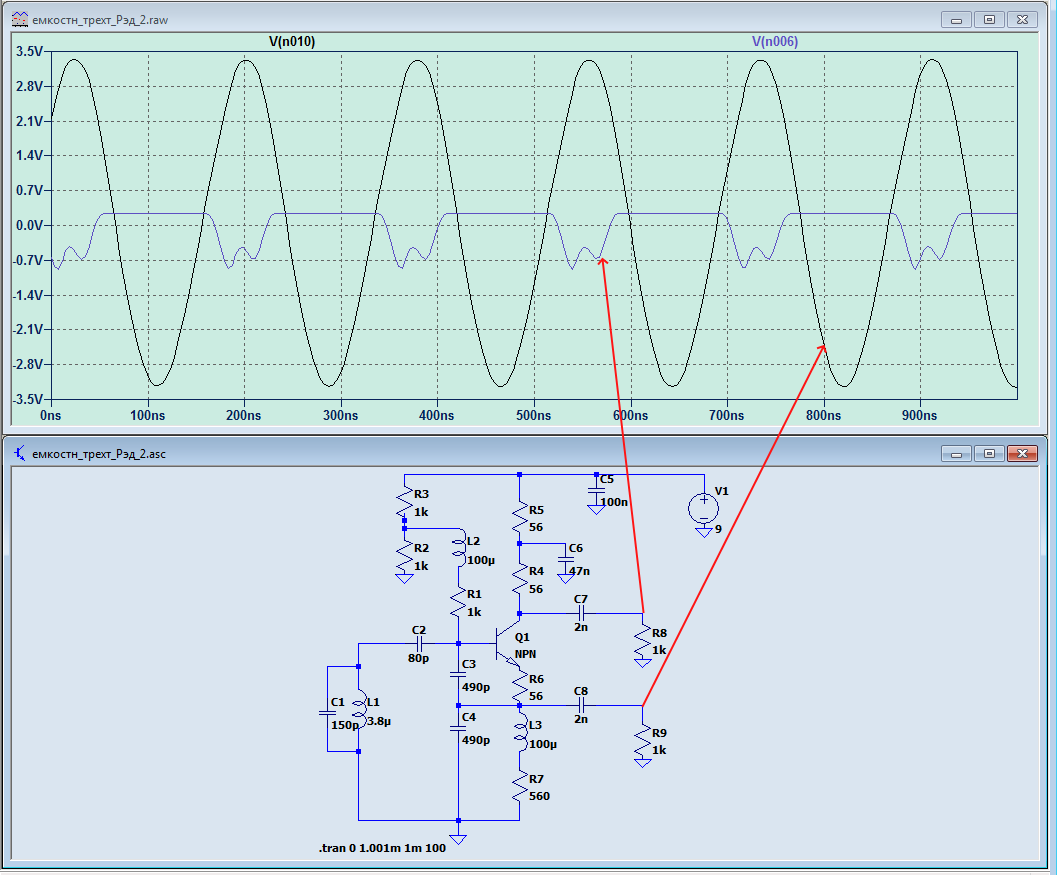The height and width of the screenshot is (875, 1057).
Task: Select the C8 capacitor symbol
Action: tap(581, 705)
